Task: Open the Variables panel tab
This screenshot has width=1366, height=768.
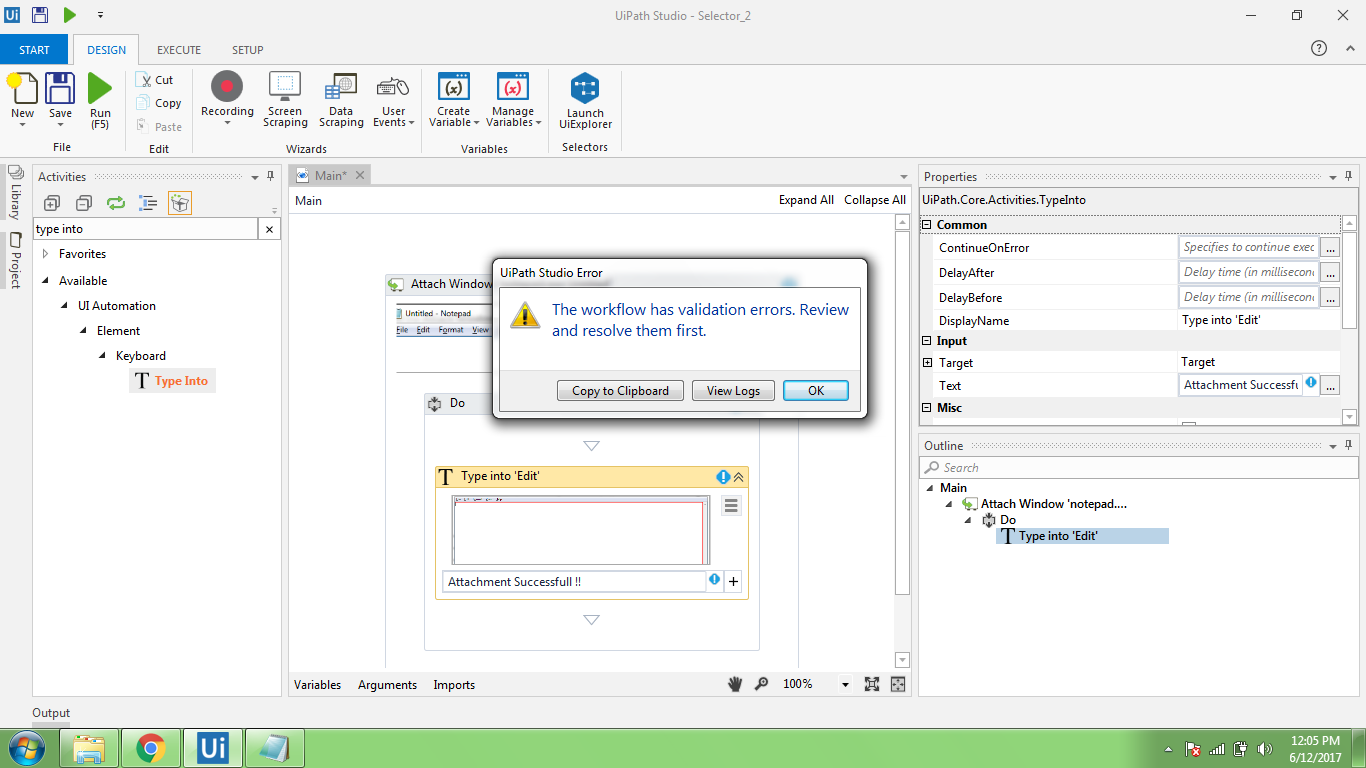Action: (317, 685)
